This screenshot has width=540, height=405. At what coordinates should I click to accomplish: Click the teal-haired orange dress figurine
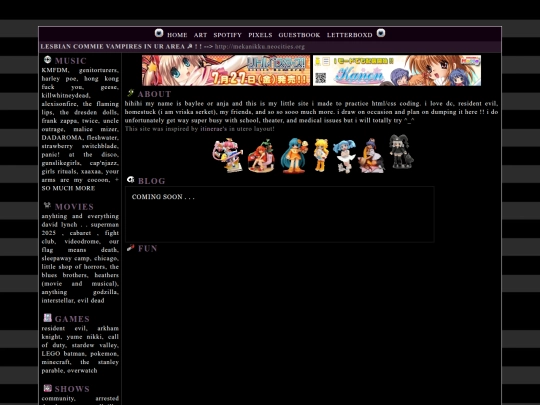coord(294,155)
